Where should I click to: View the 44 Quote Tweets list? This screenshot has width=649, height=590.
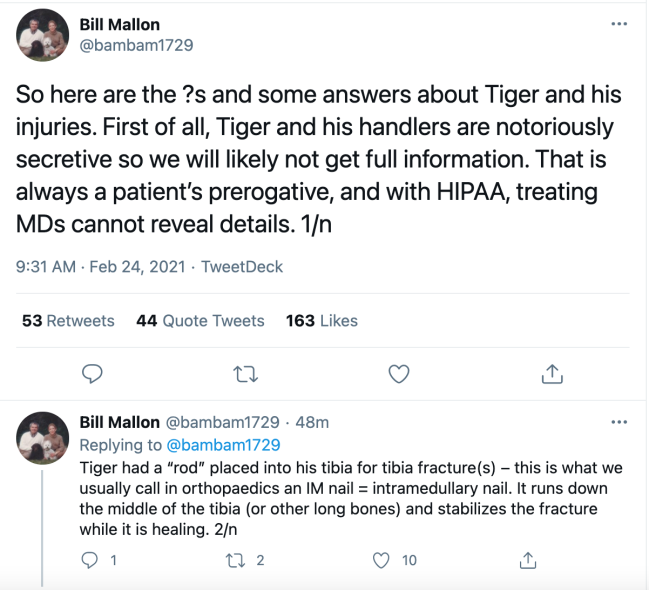(x=200, y=321)
